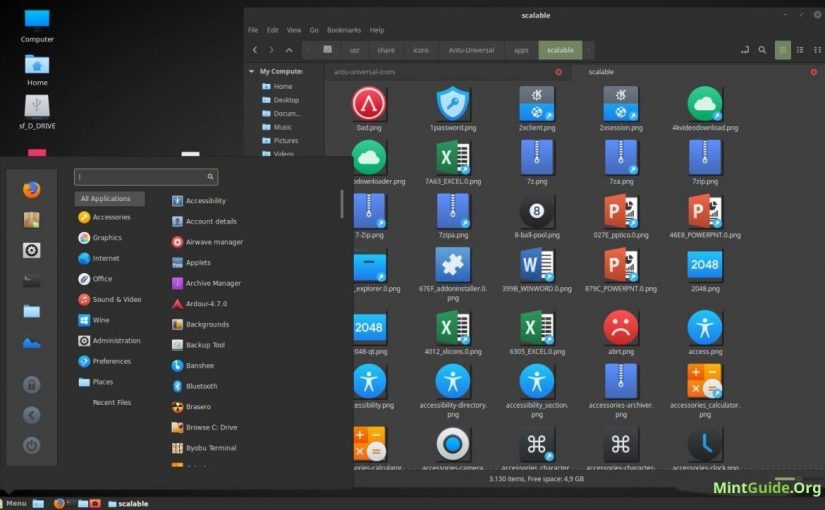Select the 8-ball-pool.png icon
This screenshot has height=510, width=825.
[537, 211]
